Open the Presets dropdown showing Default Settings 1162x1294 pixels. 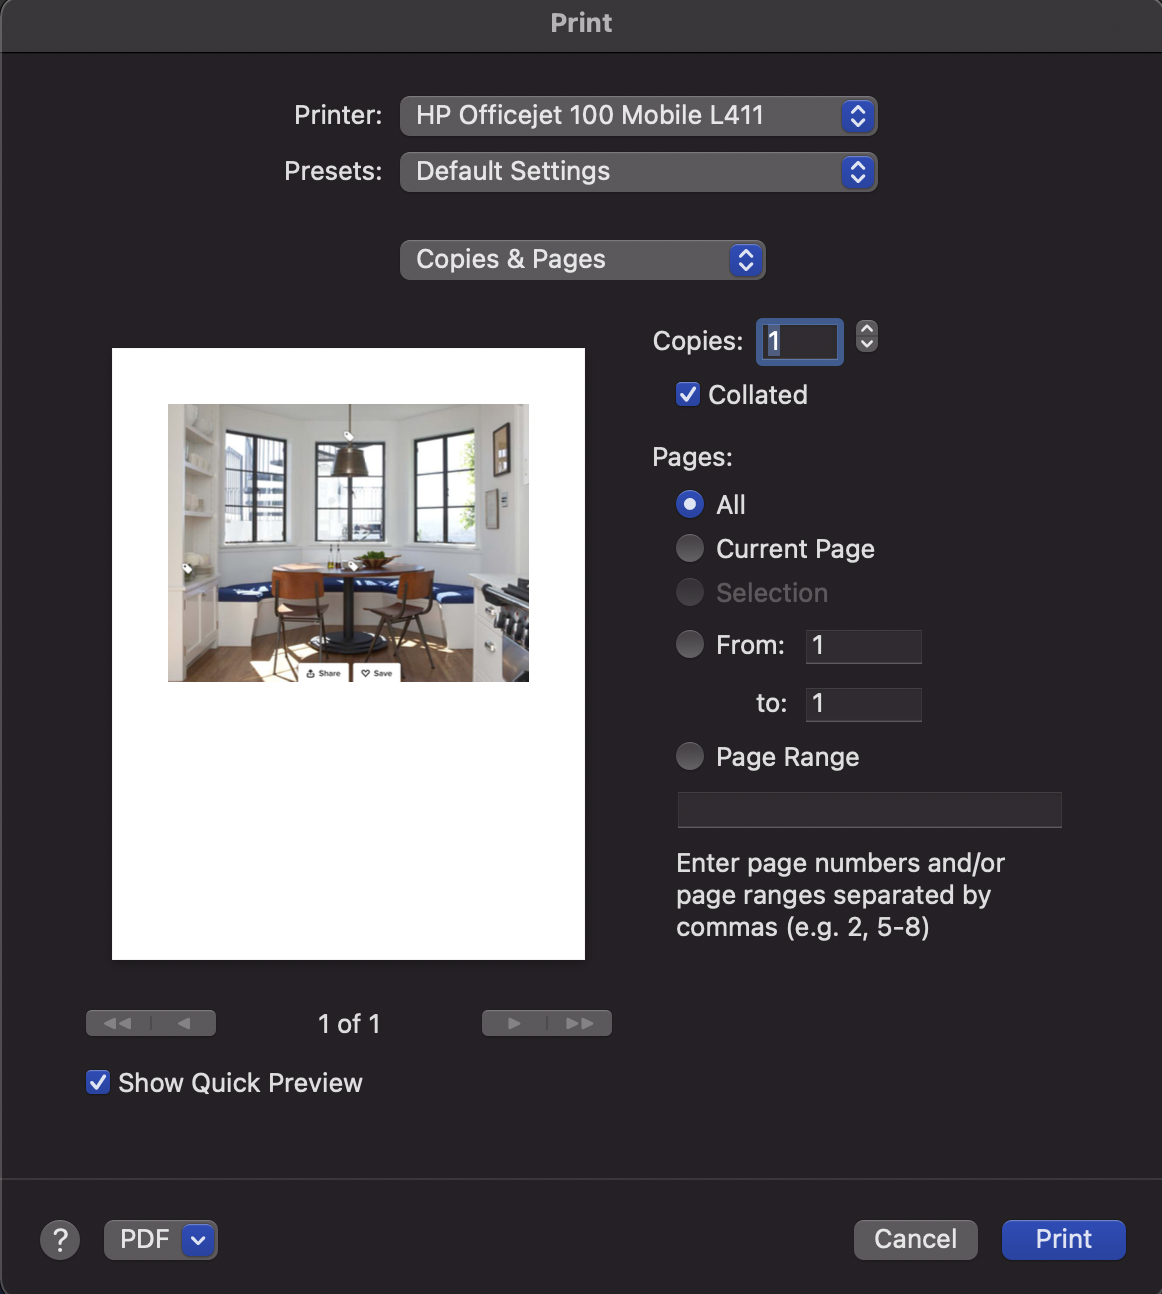[638, 172]
